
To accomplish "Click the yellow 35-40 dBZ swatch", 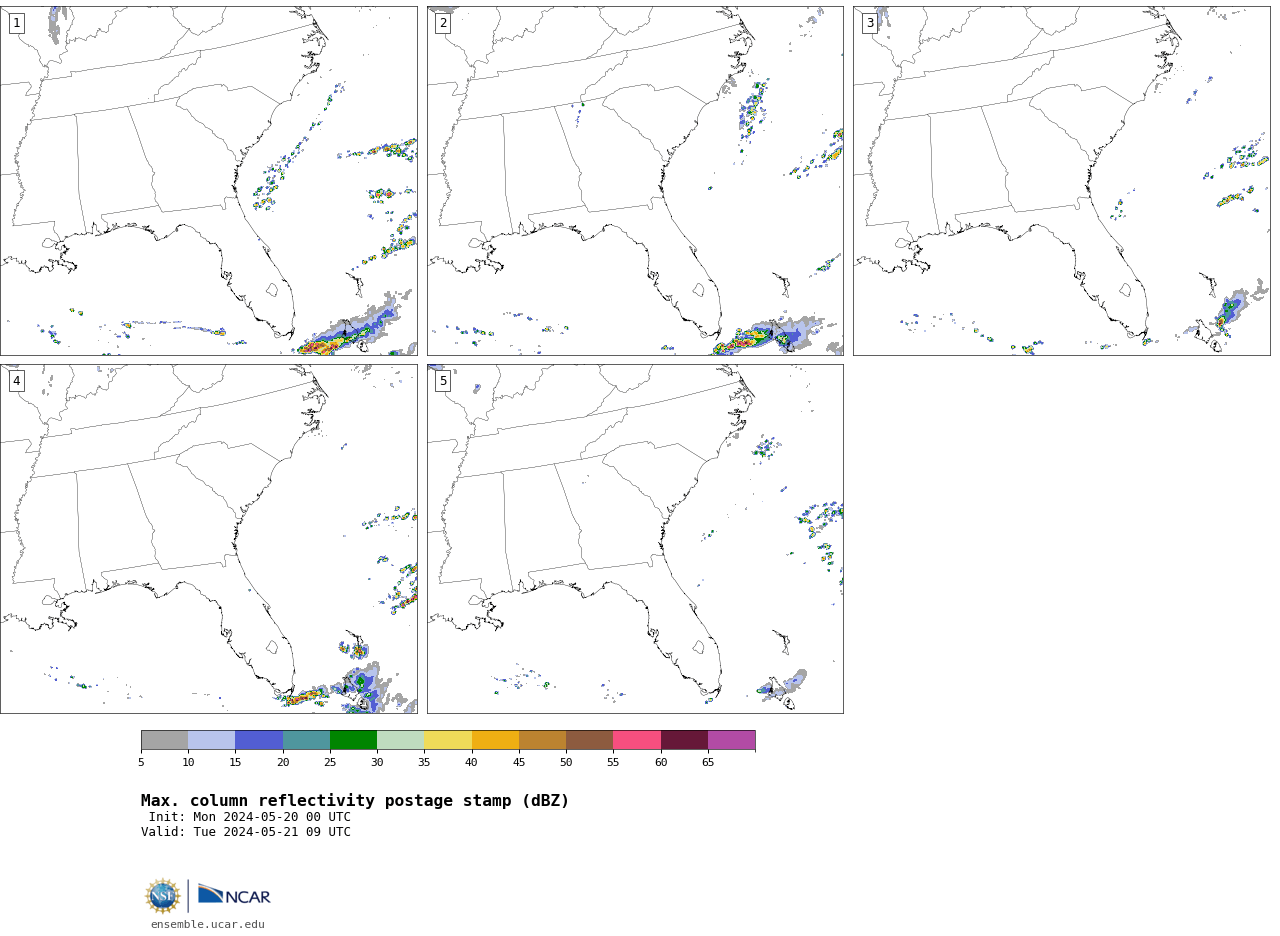I will click(448, 740).
